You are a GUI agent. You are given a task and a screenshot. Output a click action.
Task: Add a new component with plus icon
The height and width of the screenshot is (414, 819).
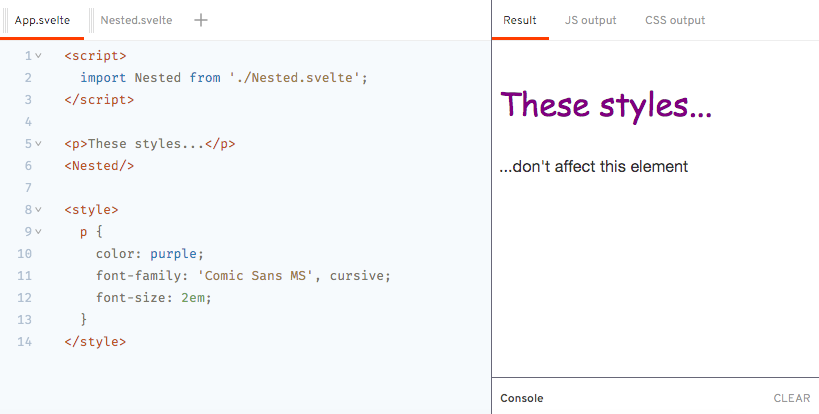point(201,20)
